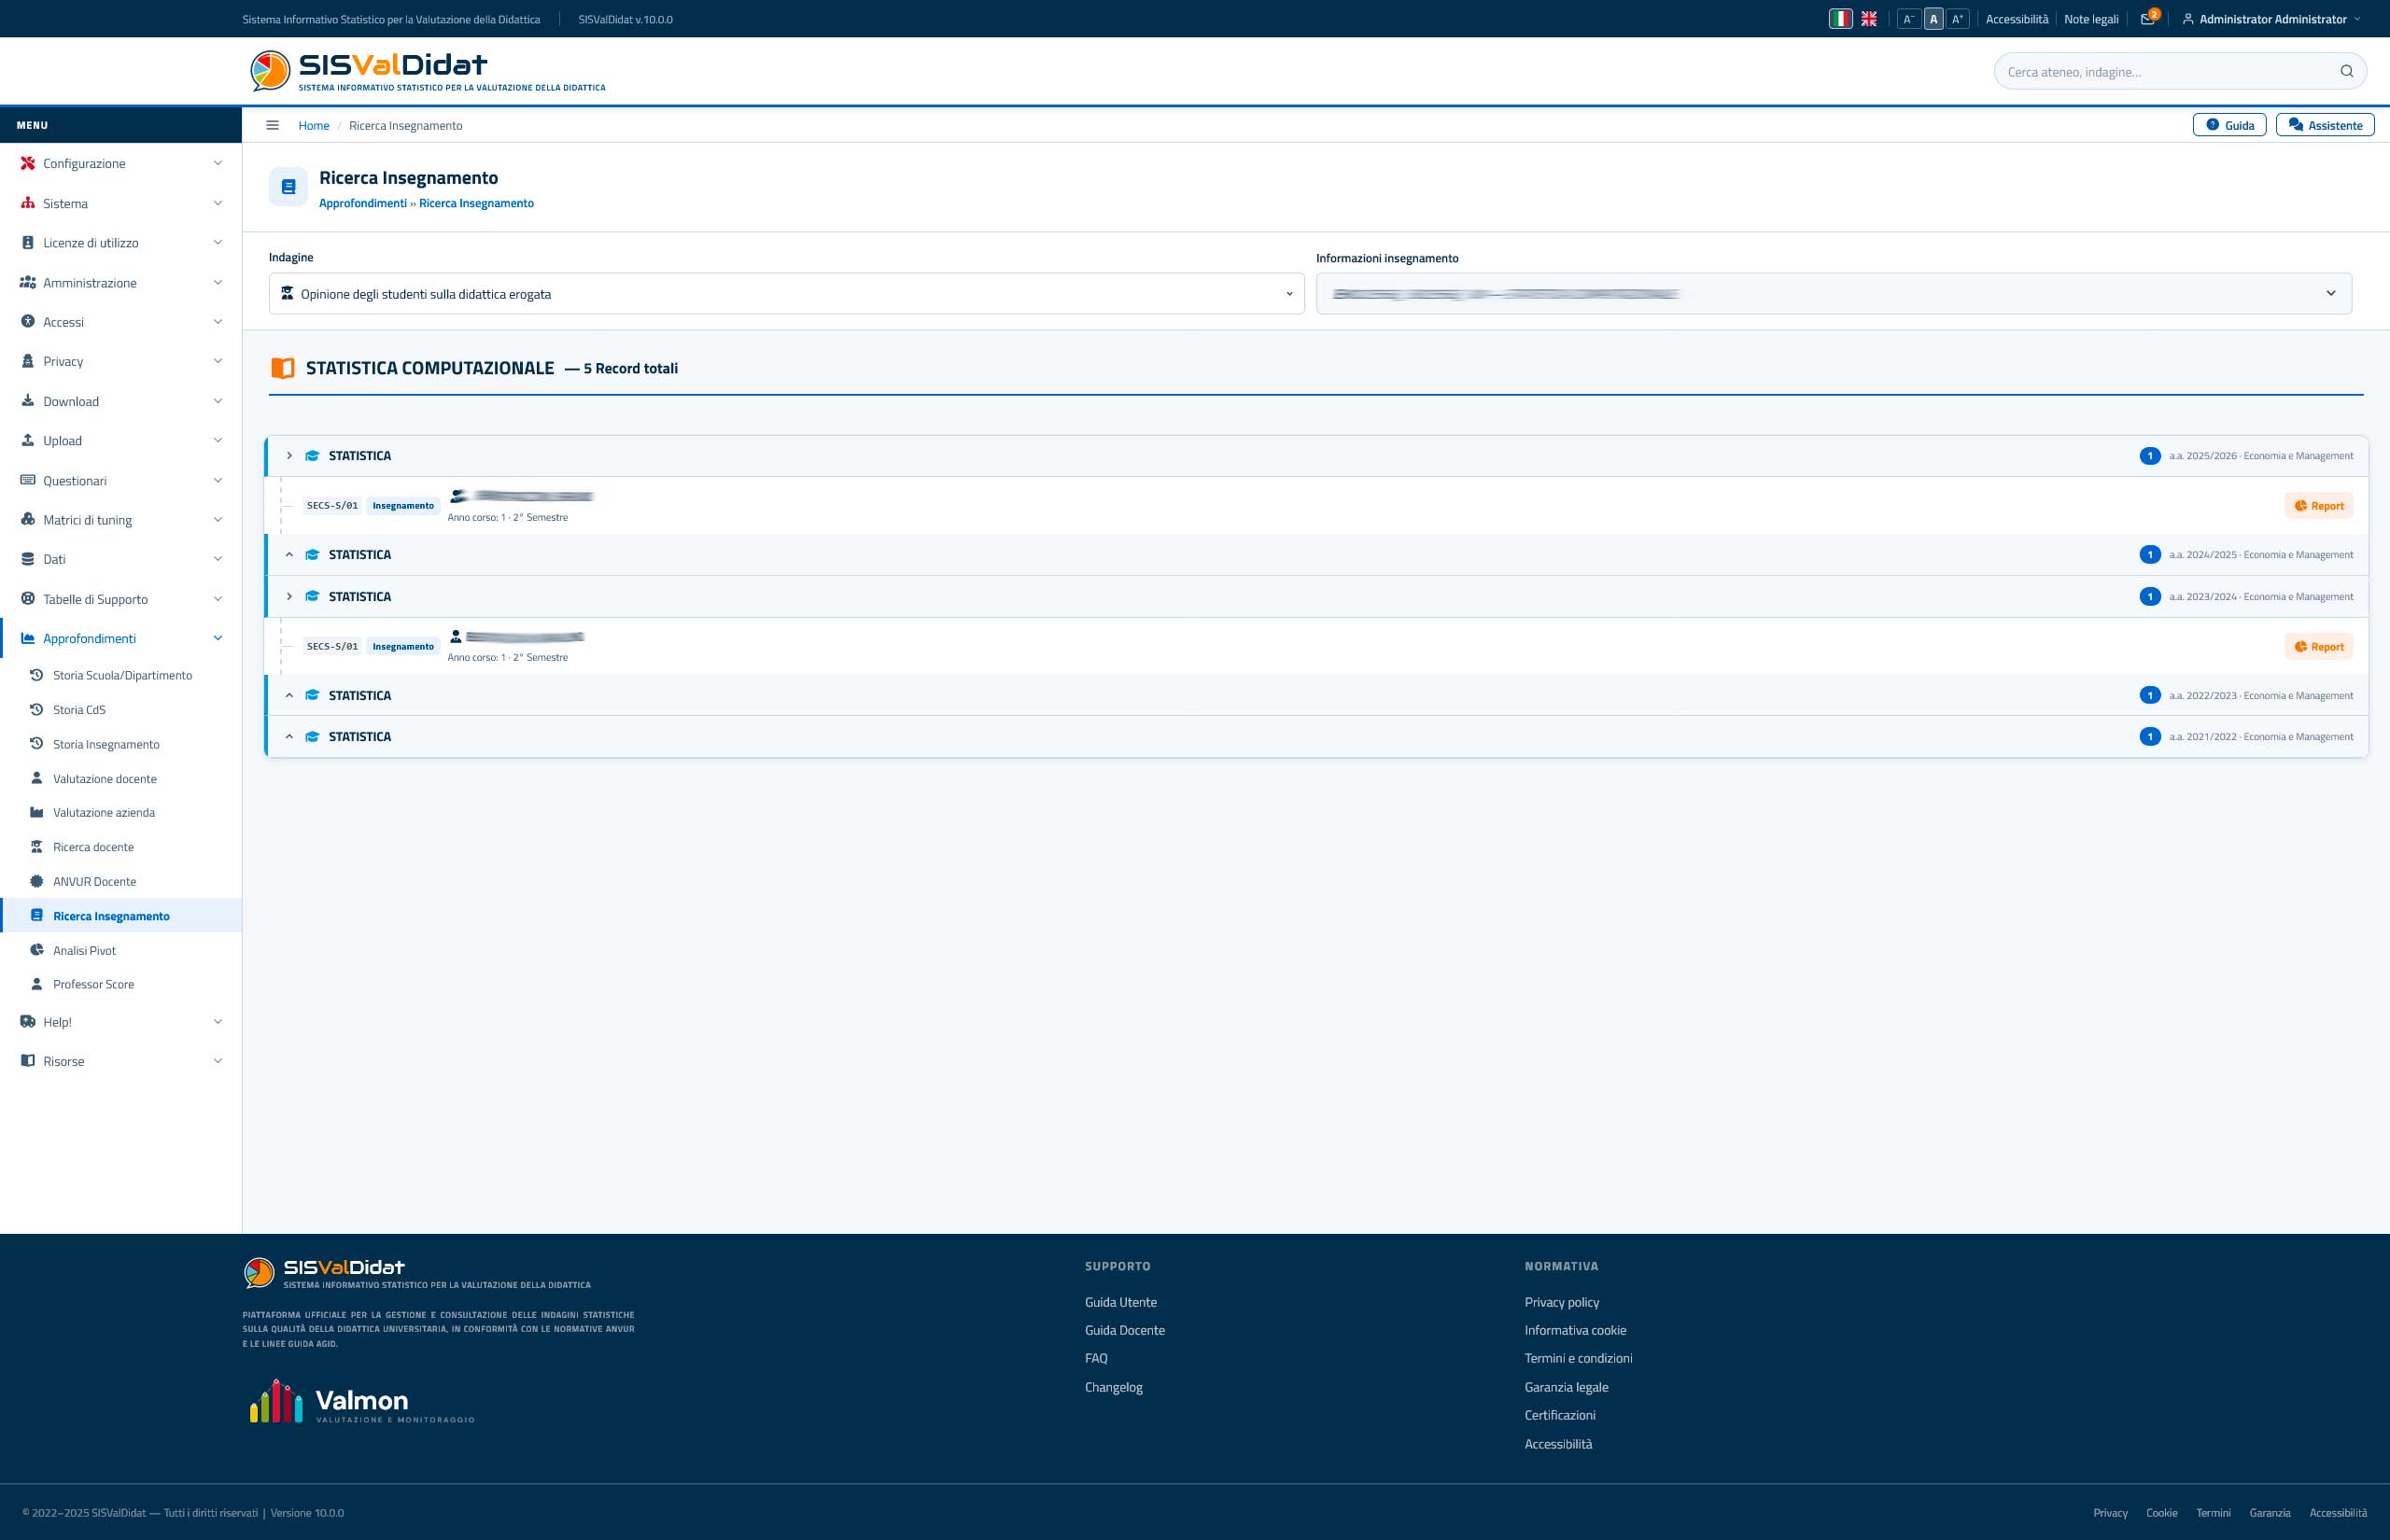Toggle the STATISTICA a.a. 2023/2024 row chevron
The image size is (2390, 1540).
[289, 597]
